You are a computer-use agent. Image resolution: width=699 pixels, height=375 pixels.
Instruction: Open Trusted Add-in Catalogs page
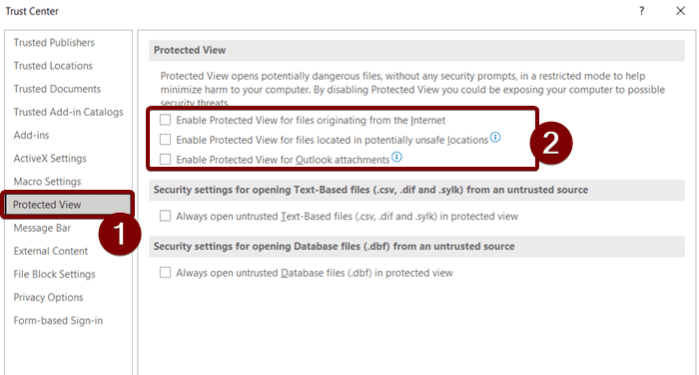pyautogui.click(x=68, y=112)
